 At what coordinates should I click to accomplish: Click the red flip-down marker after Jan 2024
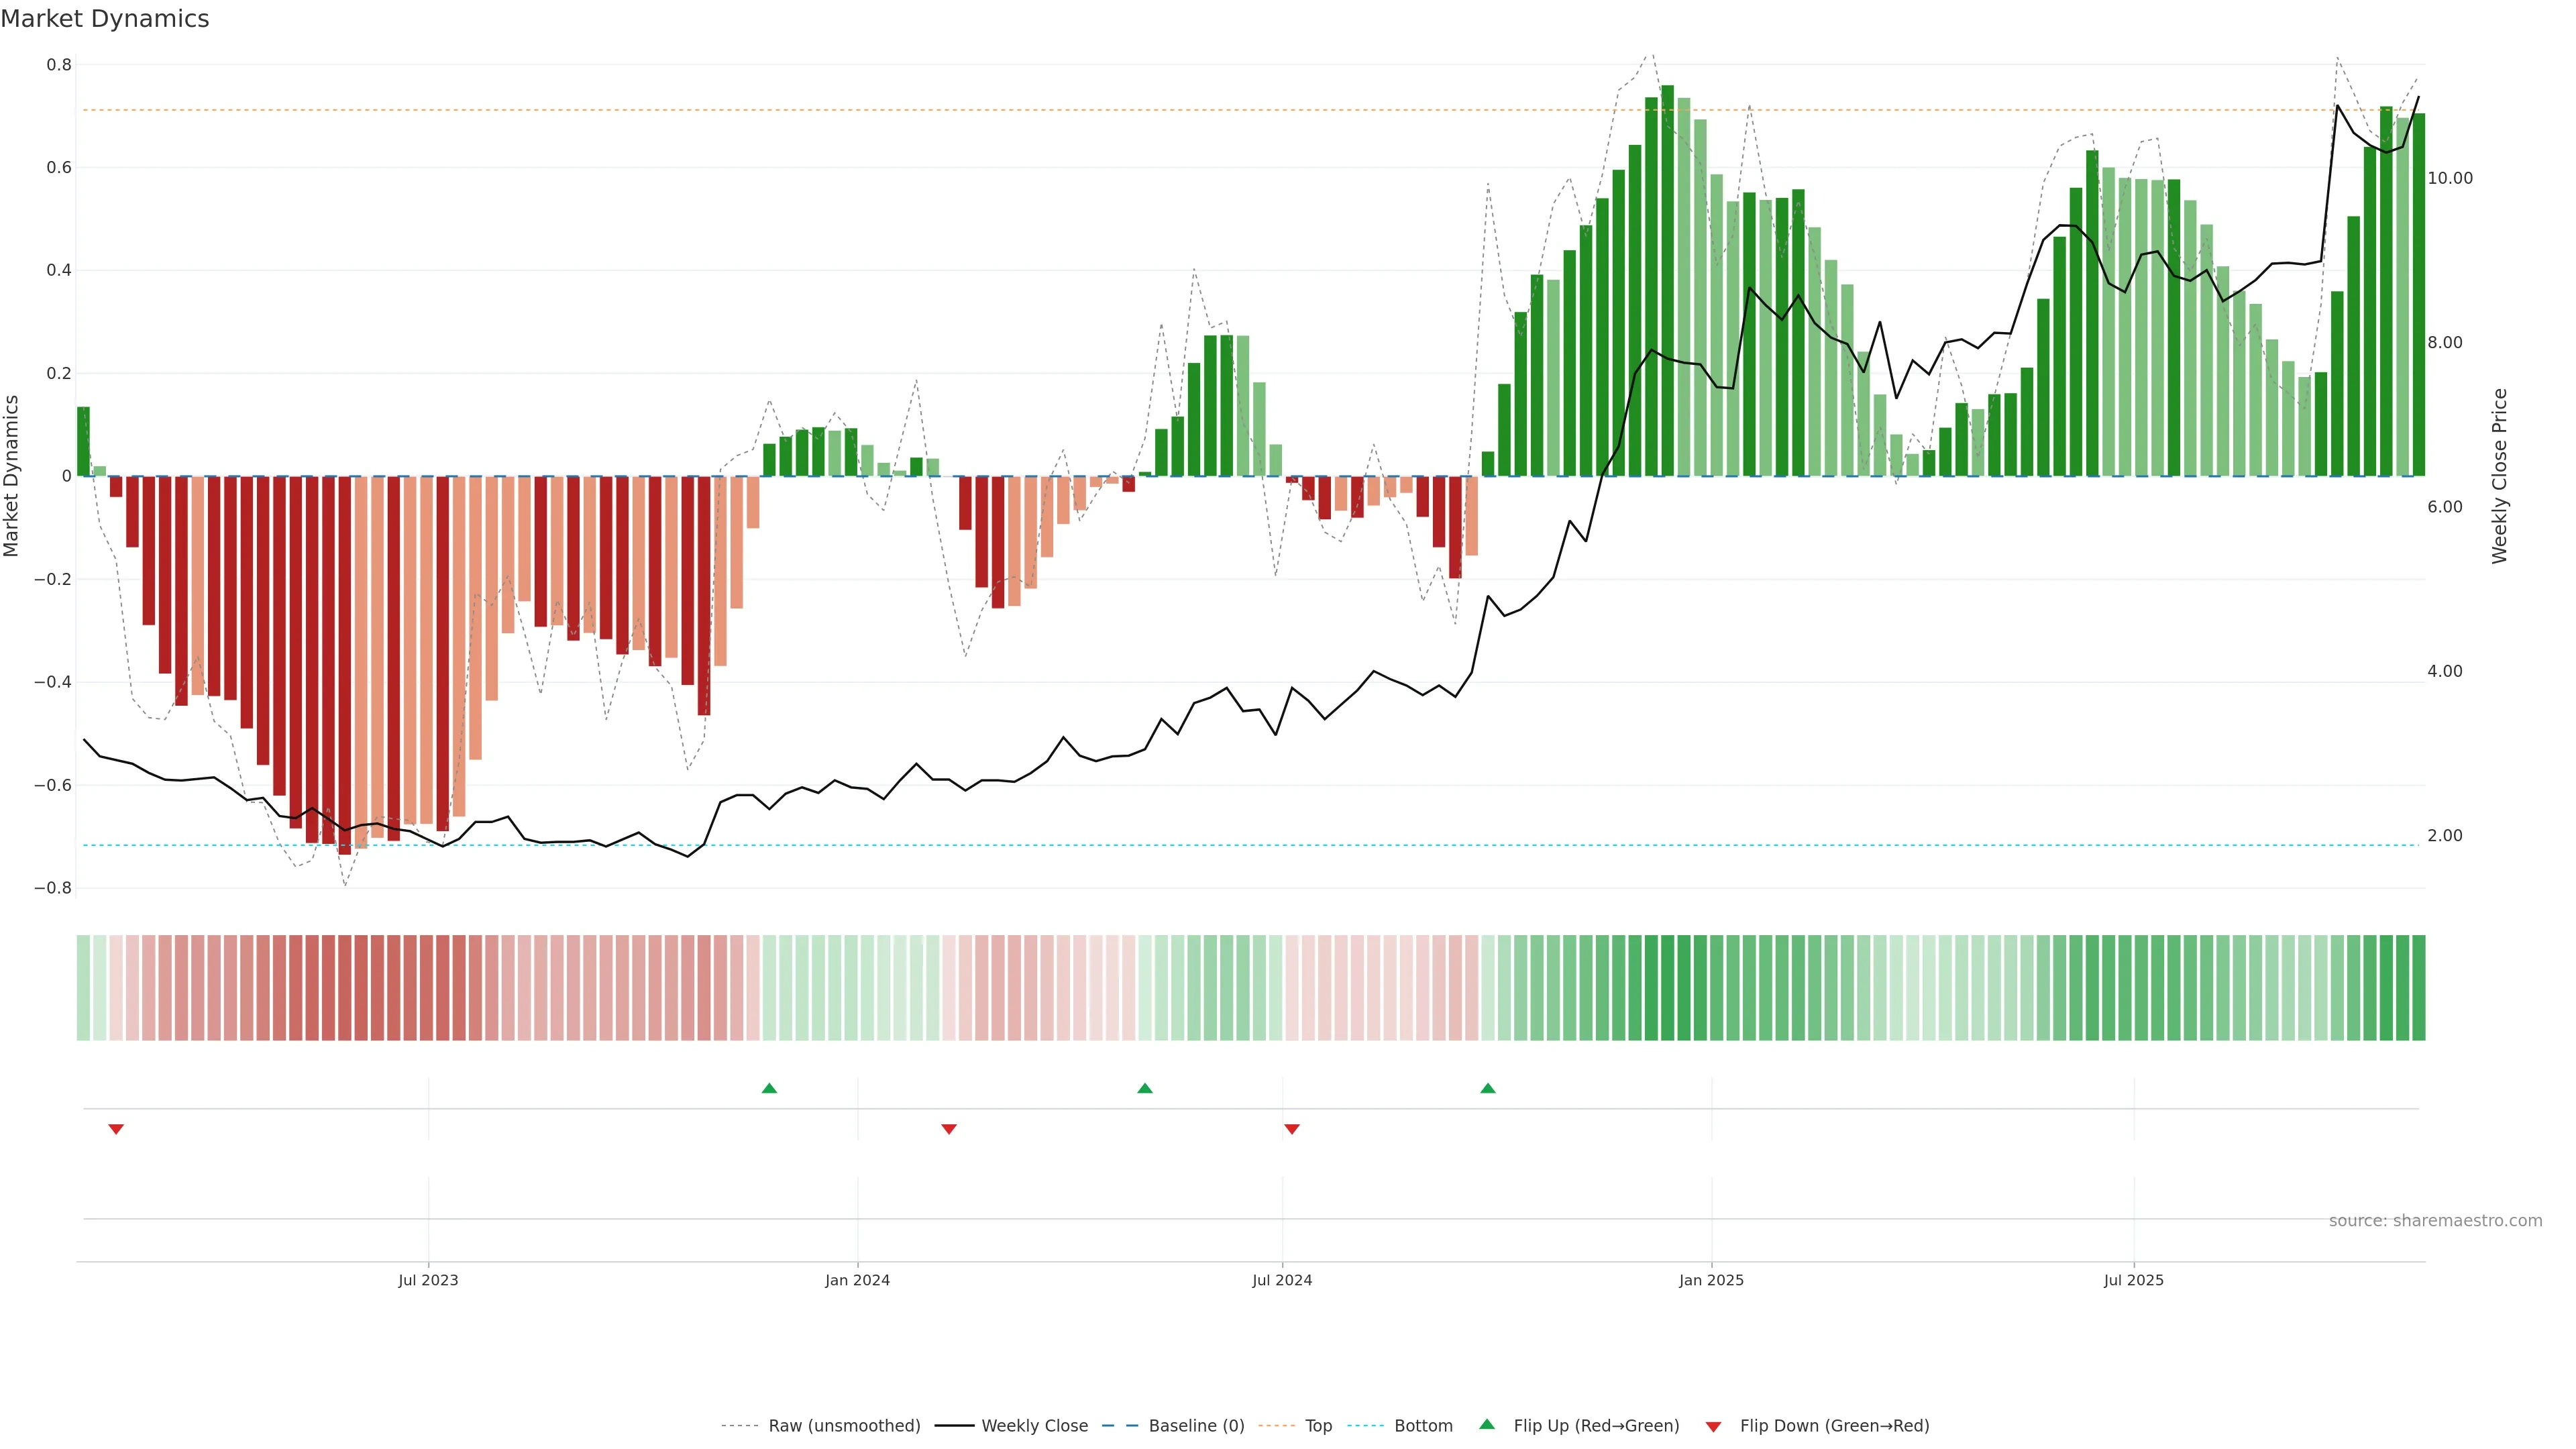[x=949, y=1129]
